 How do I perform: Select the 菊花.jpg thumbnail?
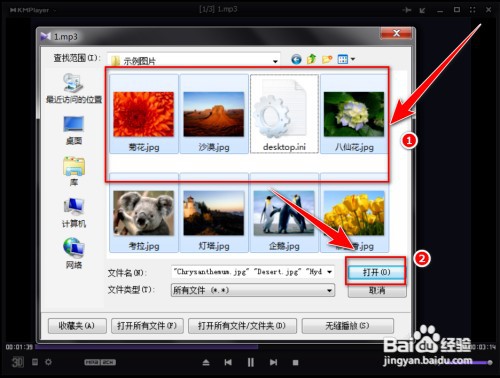tap(144, 114)
